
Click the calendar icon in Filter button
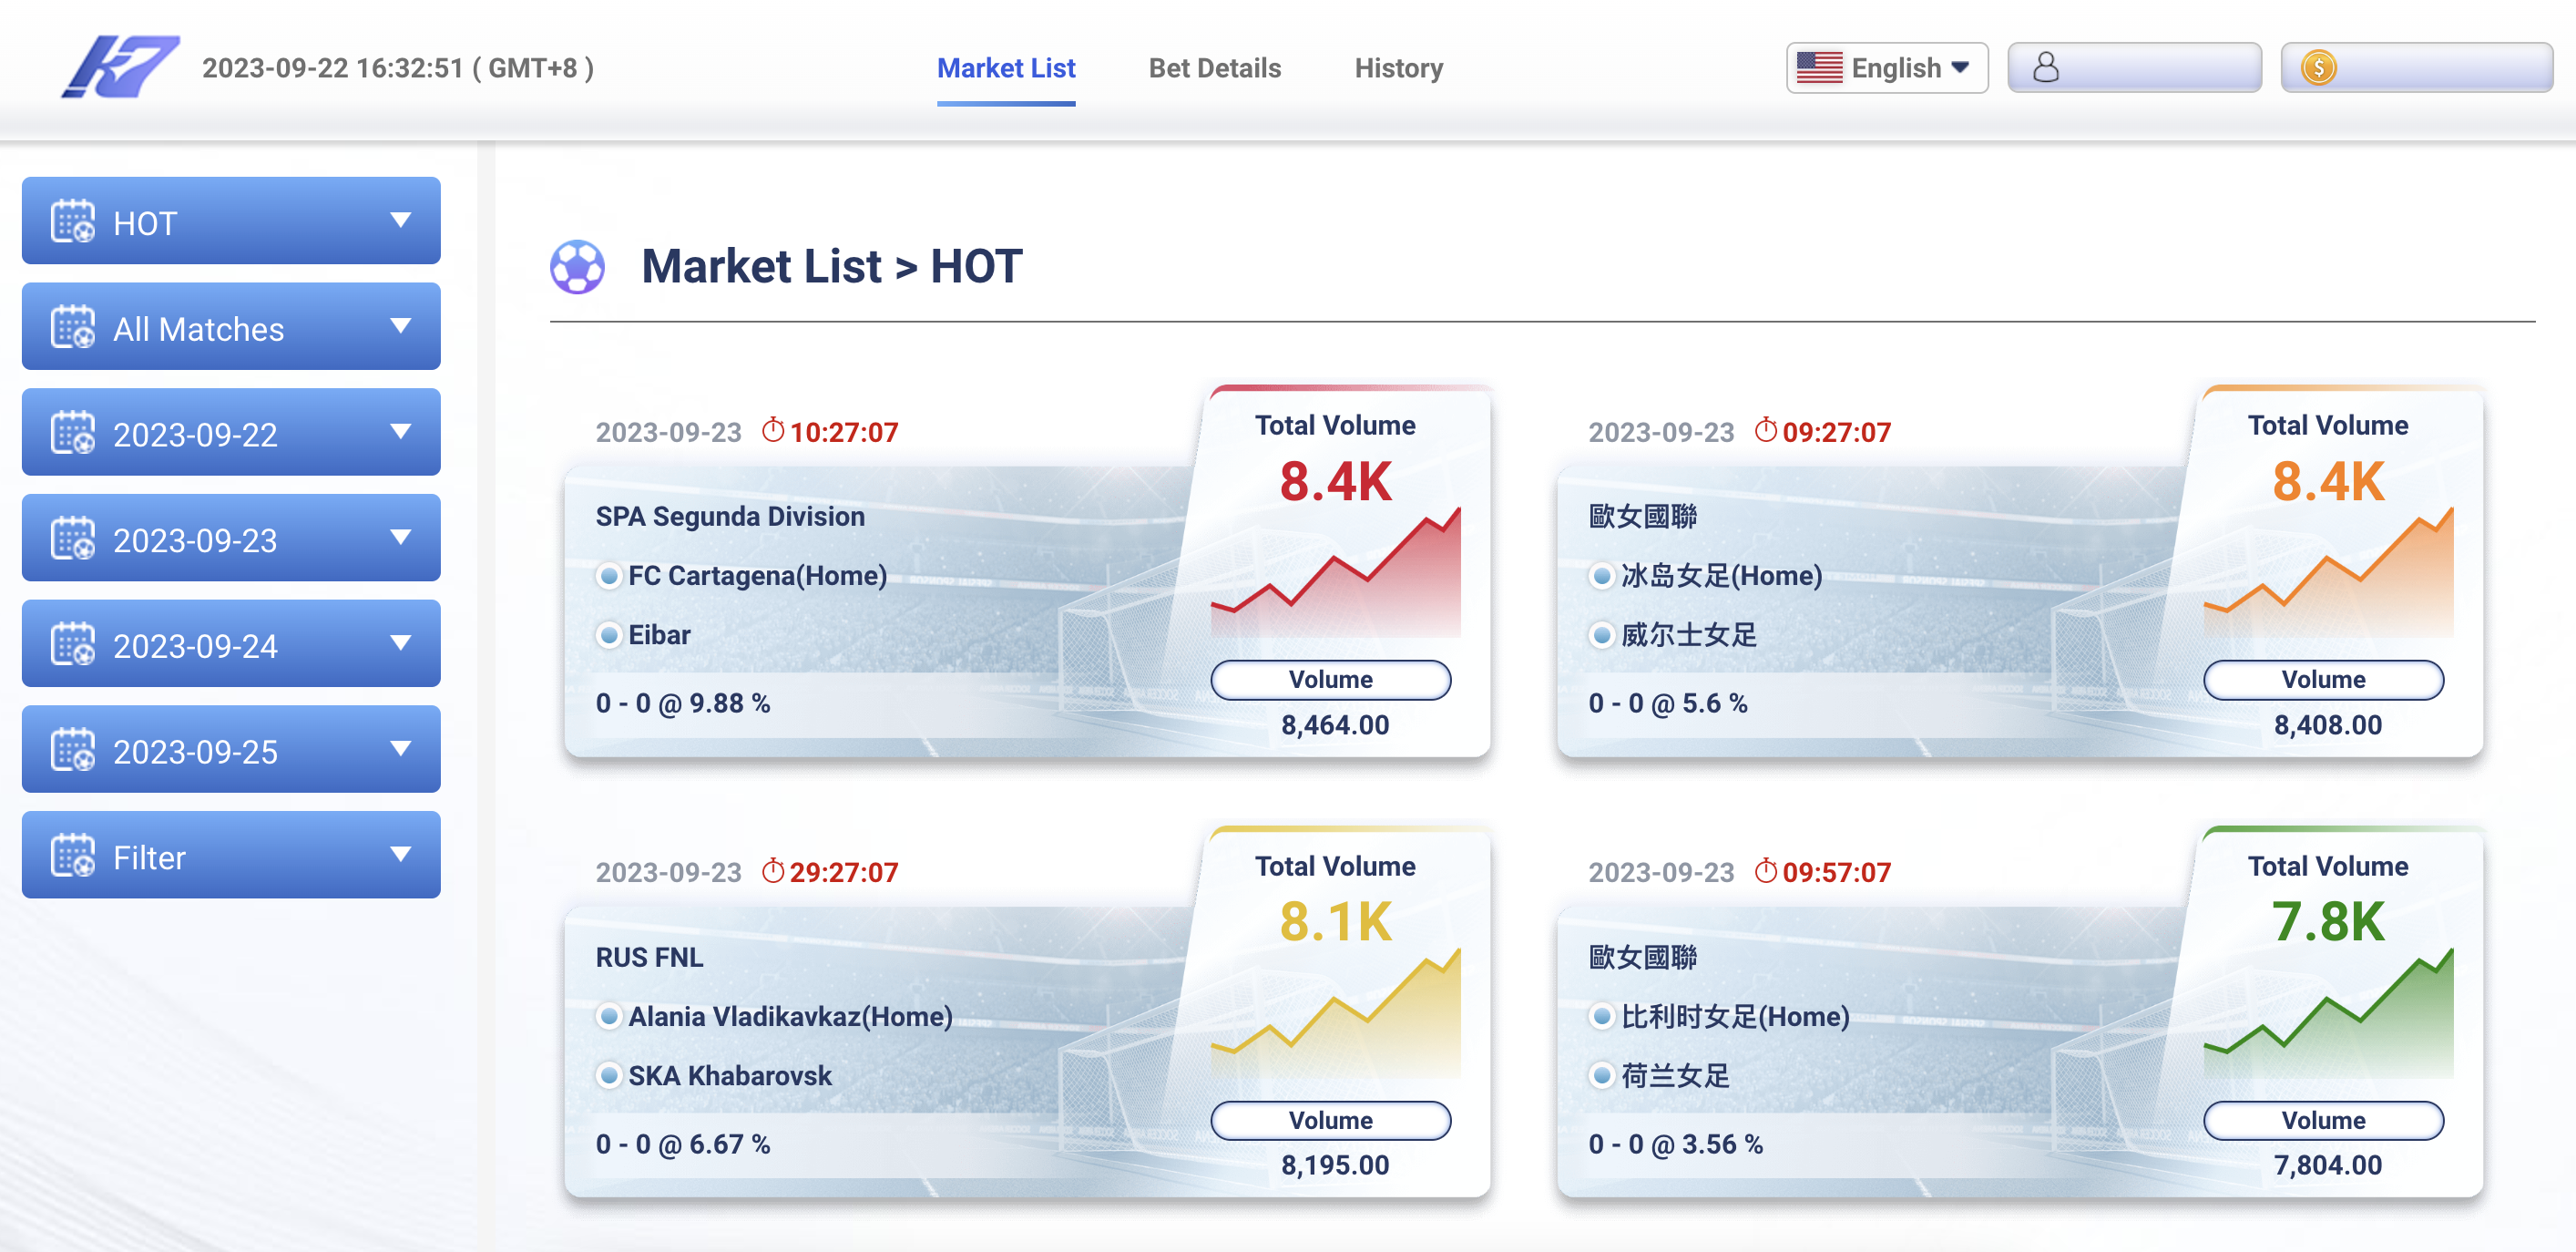tap(73, 855)
